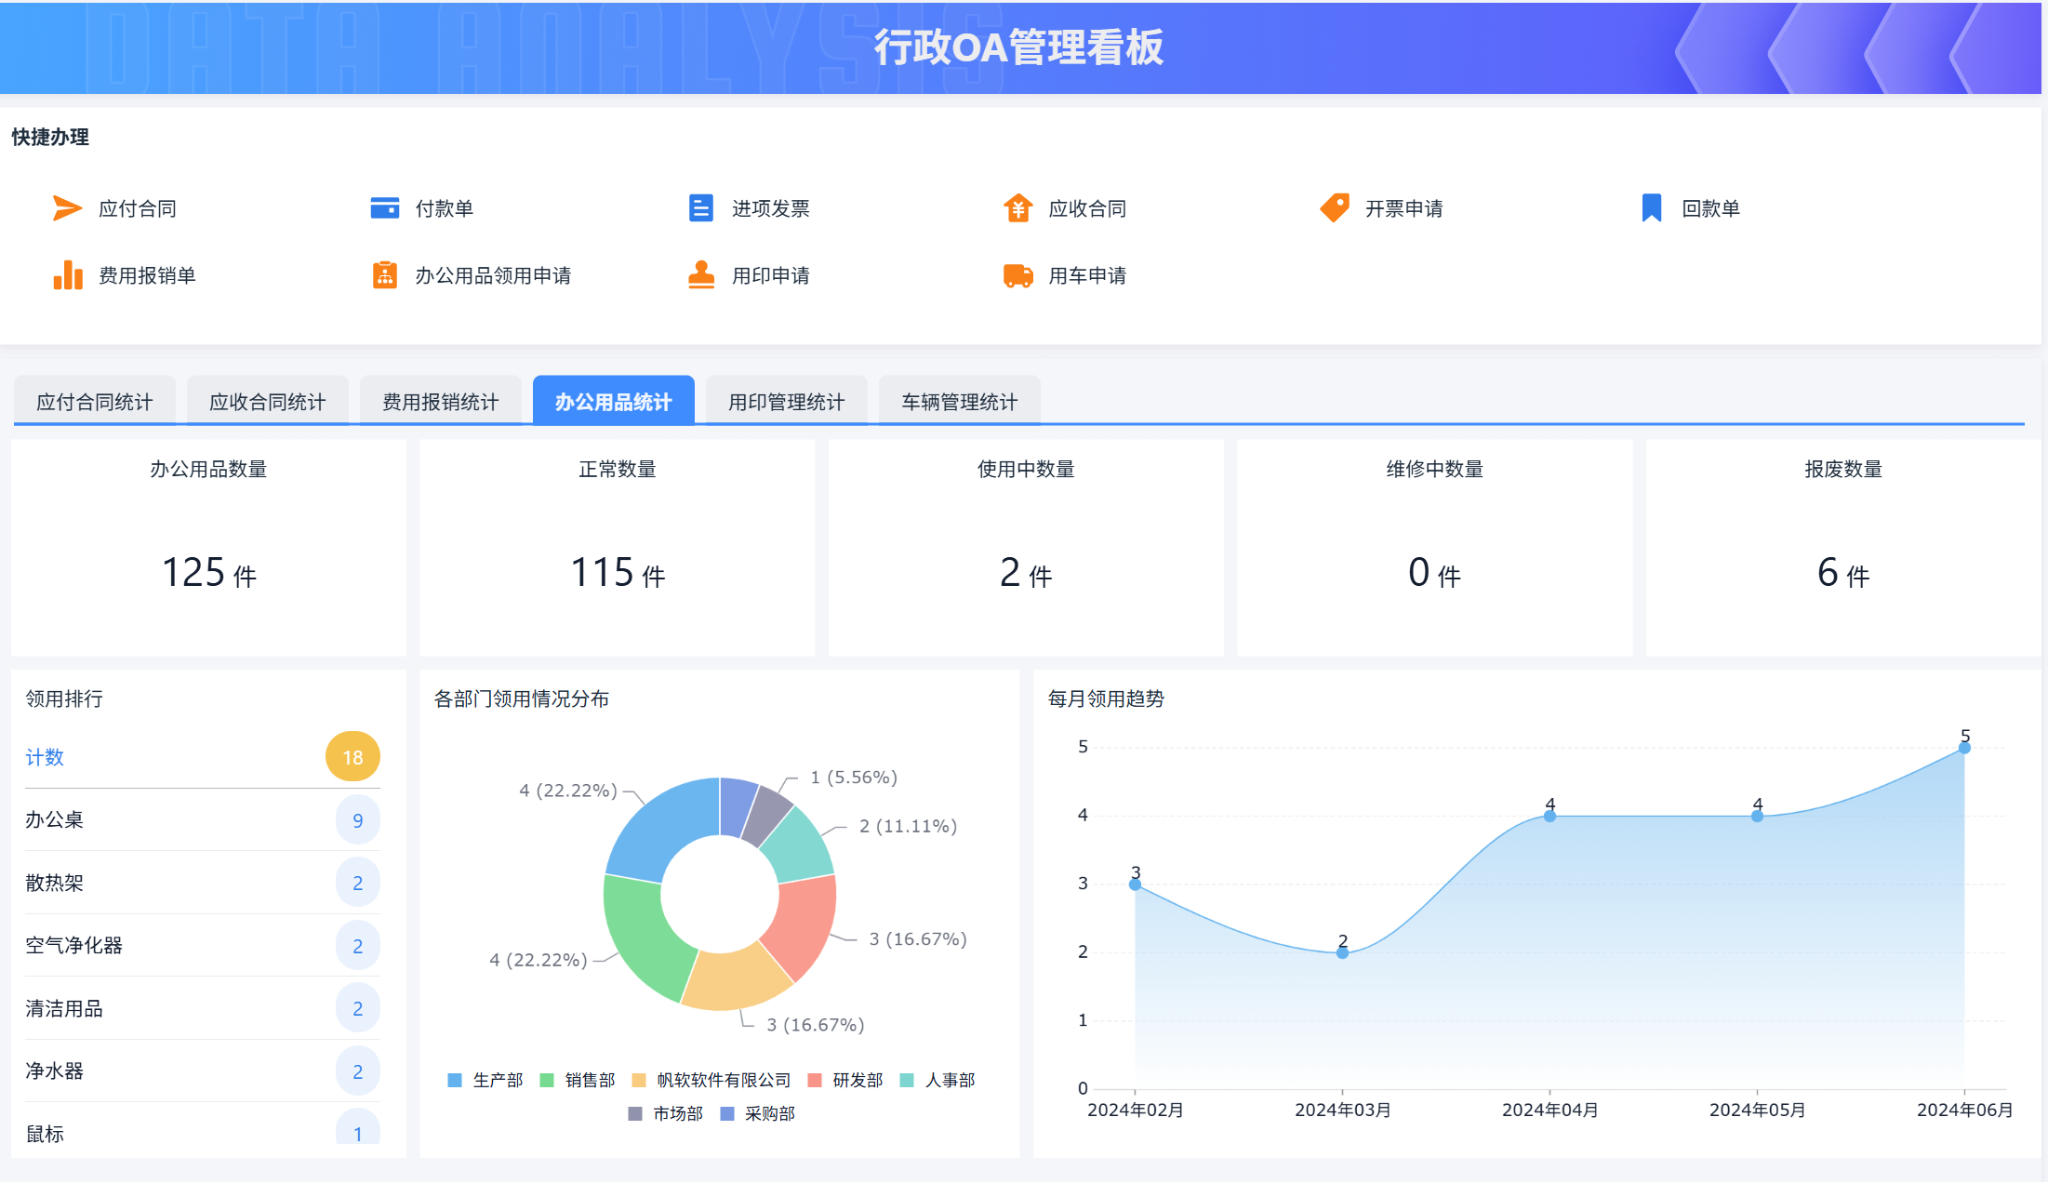Click the 用车申请 truck icon
Screen dimensions: 2048x1182
click(x=1018, y=275)
